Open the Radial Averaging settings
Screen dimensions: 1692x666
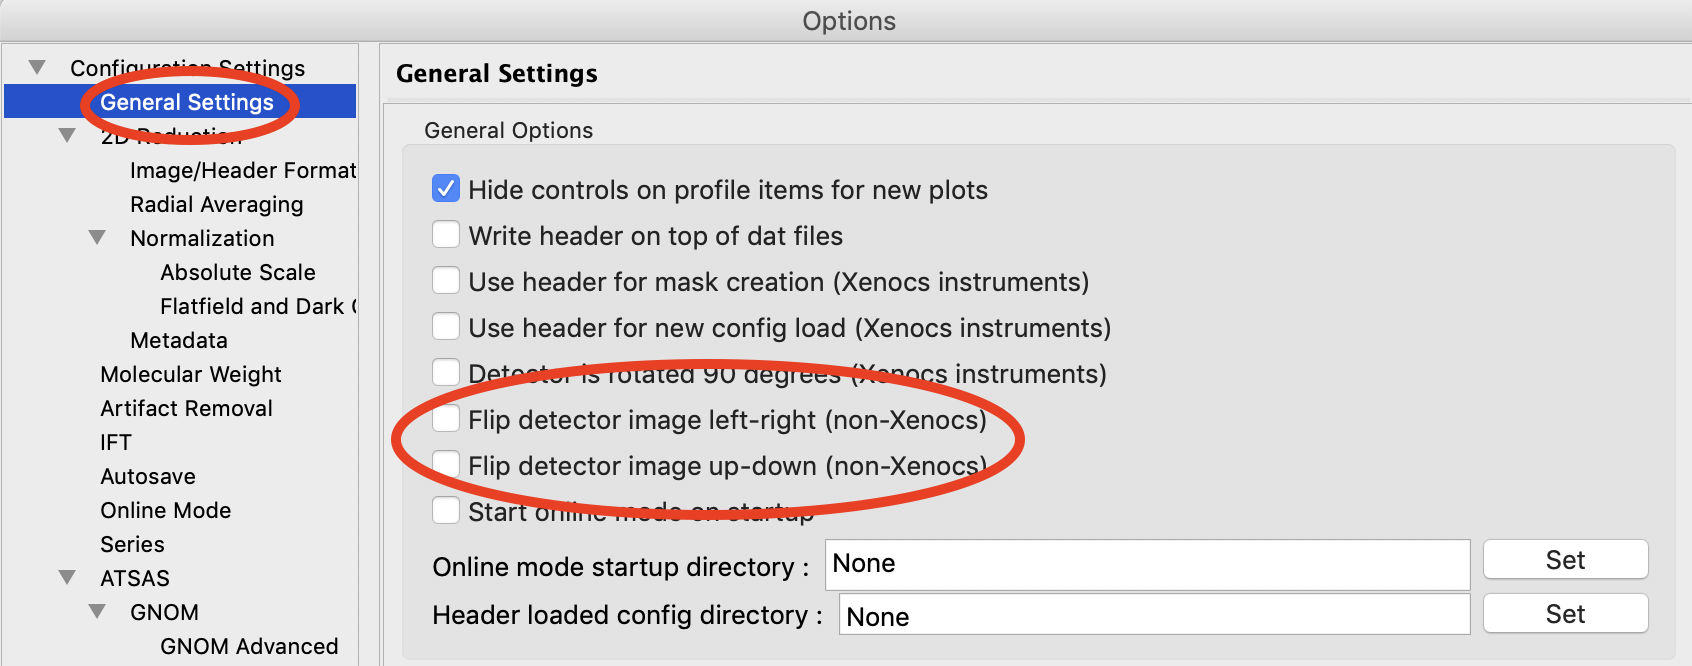pyautogui.click(x=217, y=204)
